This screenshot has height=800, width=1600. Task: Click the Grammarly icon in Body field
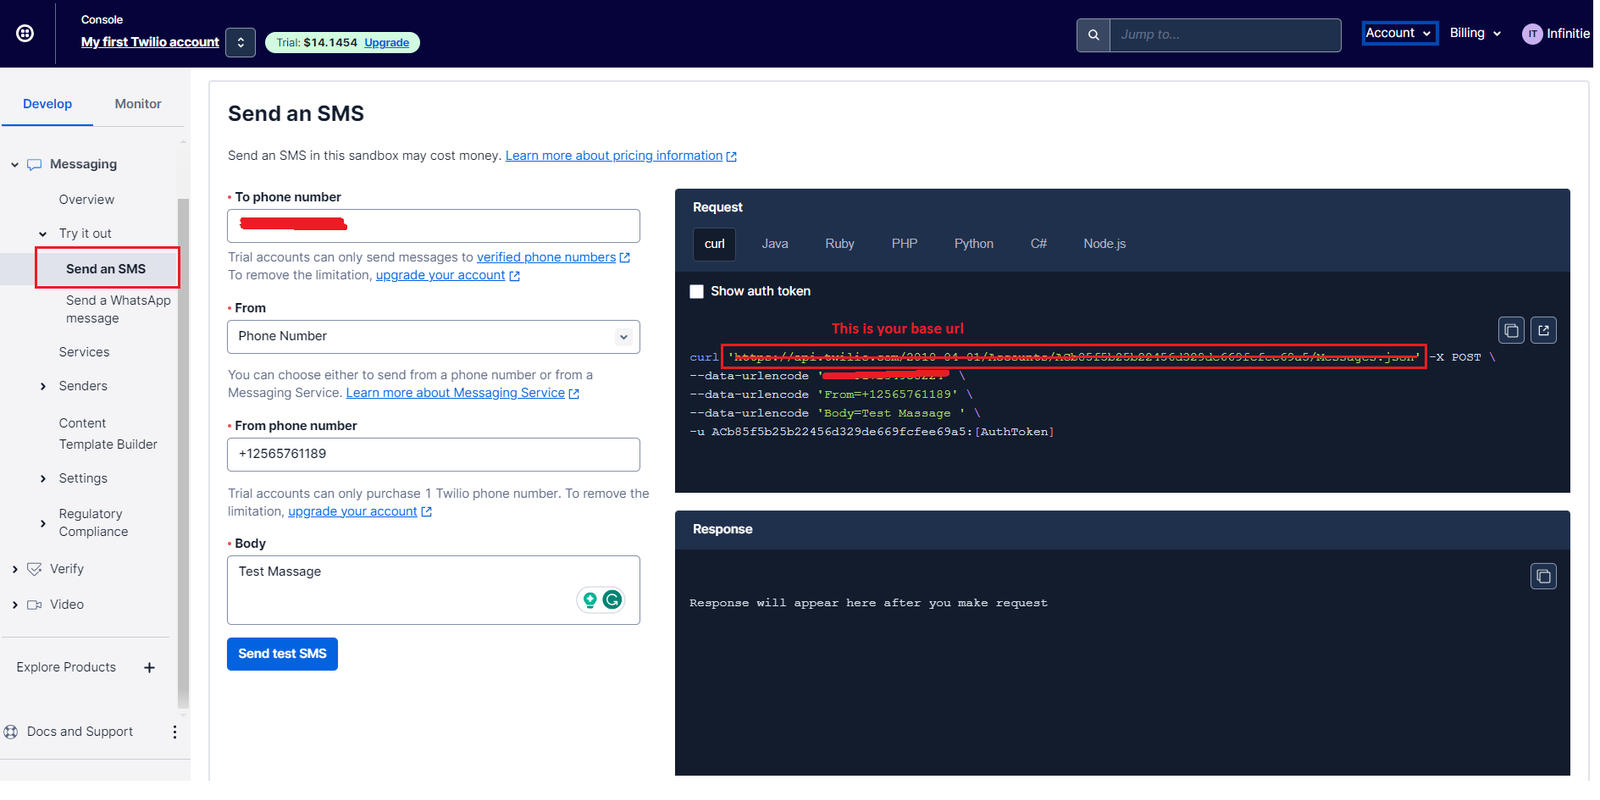[x=612, y=599]
